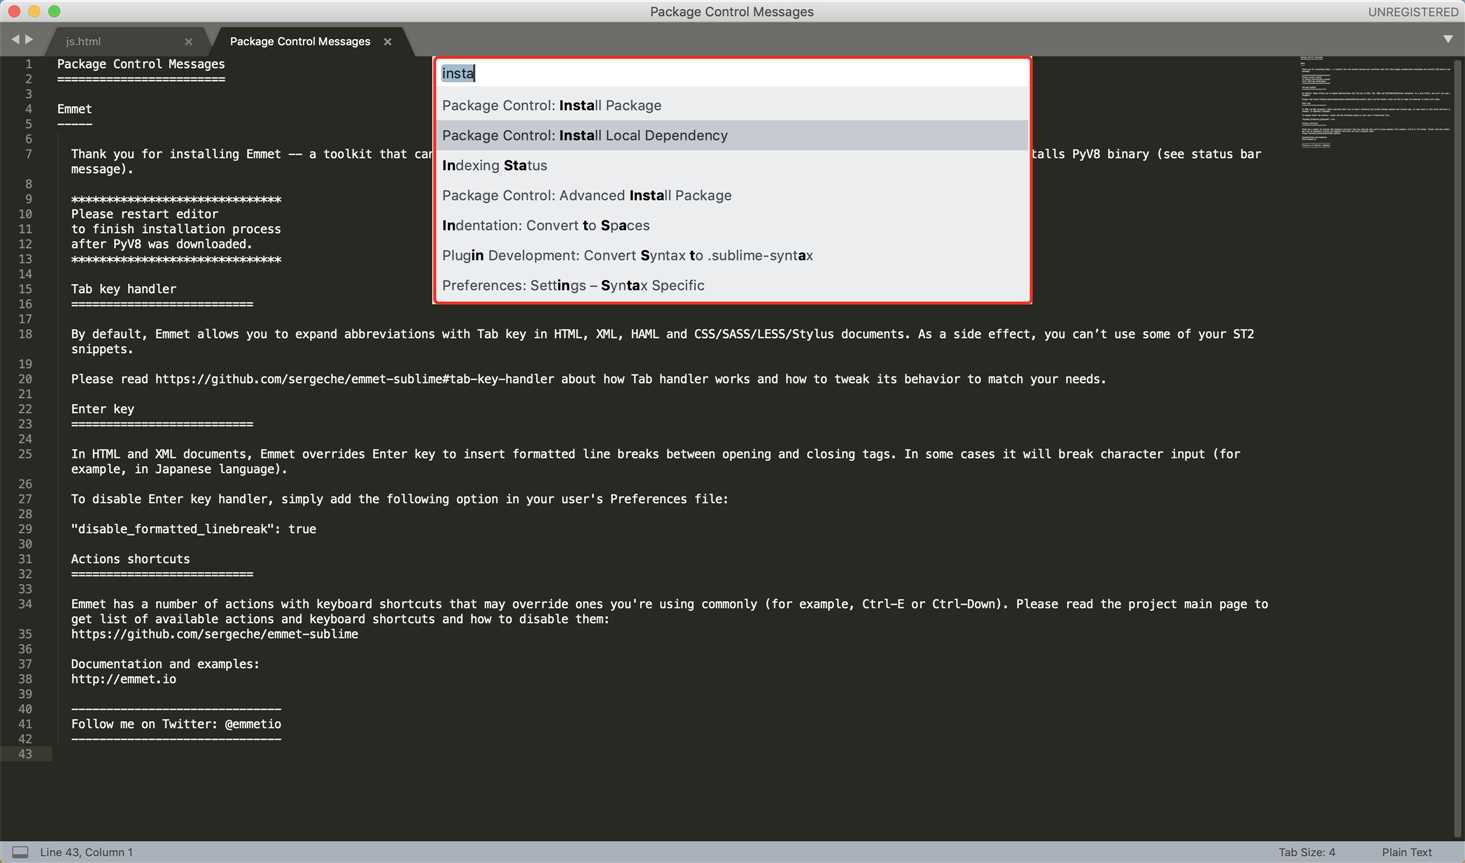Viewport: 1465px width, 863px height.
Task: Click the "Actions shortcuts" heading
Action: click(x=130, y=559)
